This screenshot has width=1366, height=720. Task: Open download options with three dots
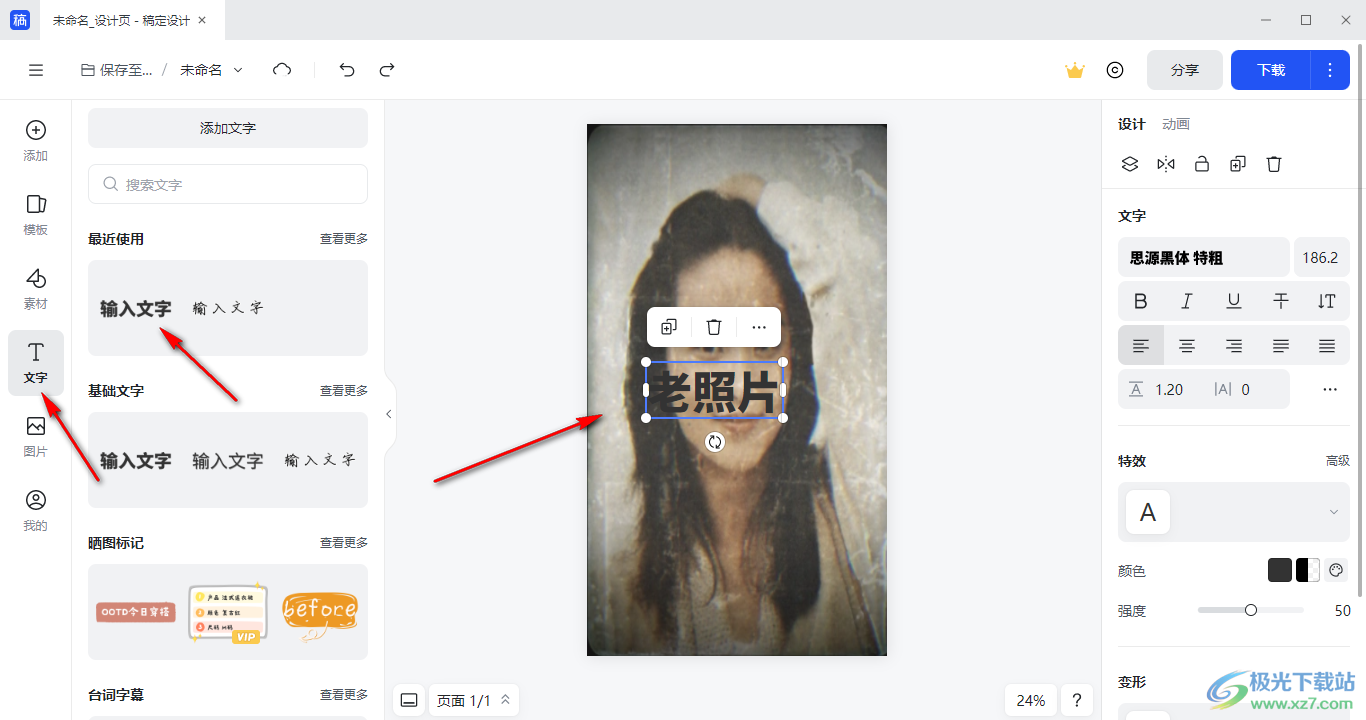(x=1330, y=70)
